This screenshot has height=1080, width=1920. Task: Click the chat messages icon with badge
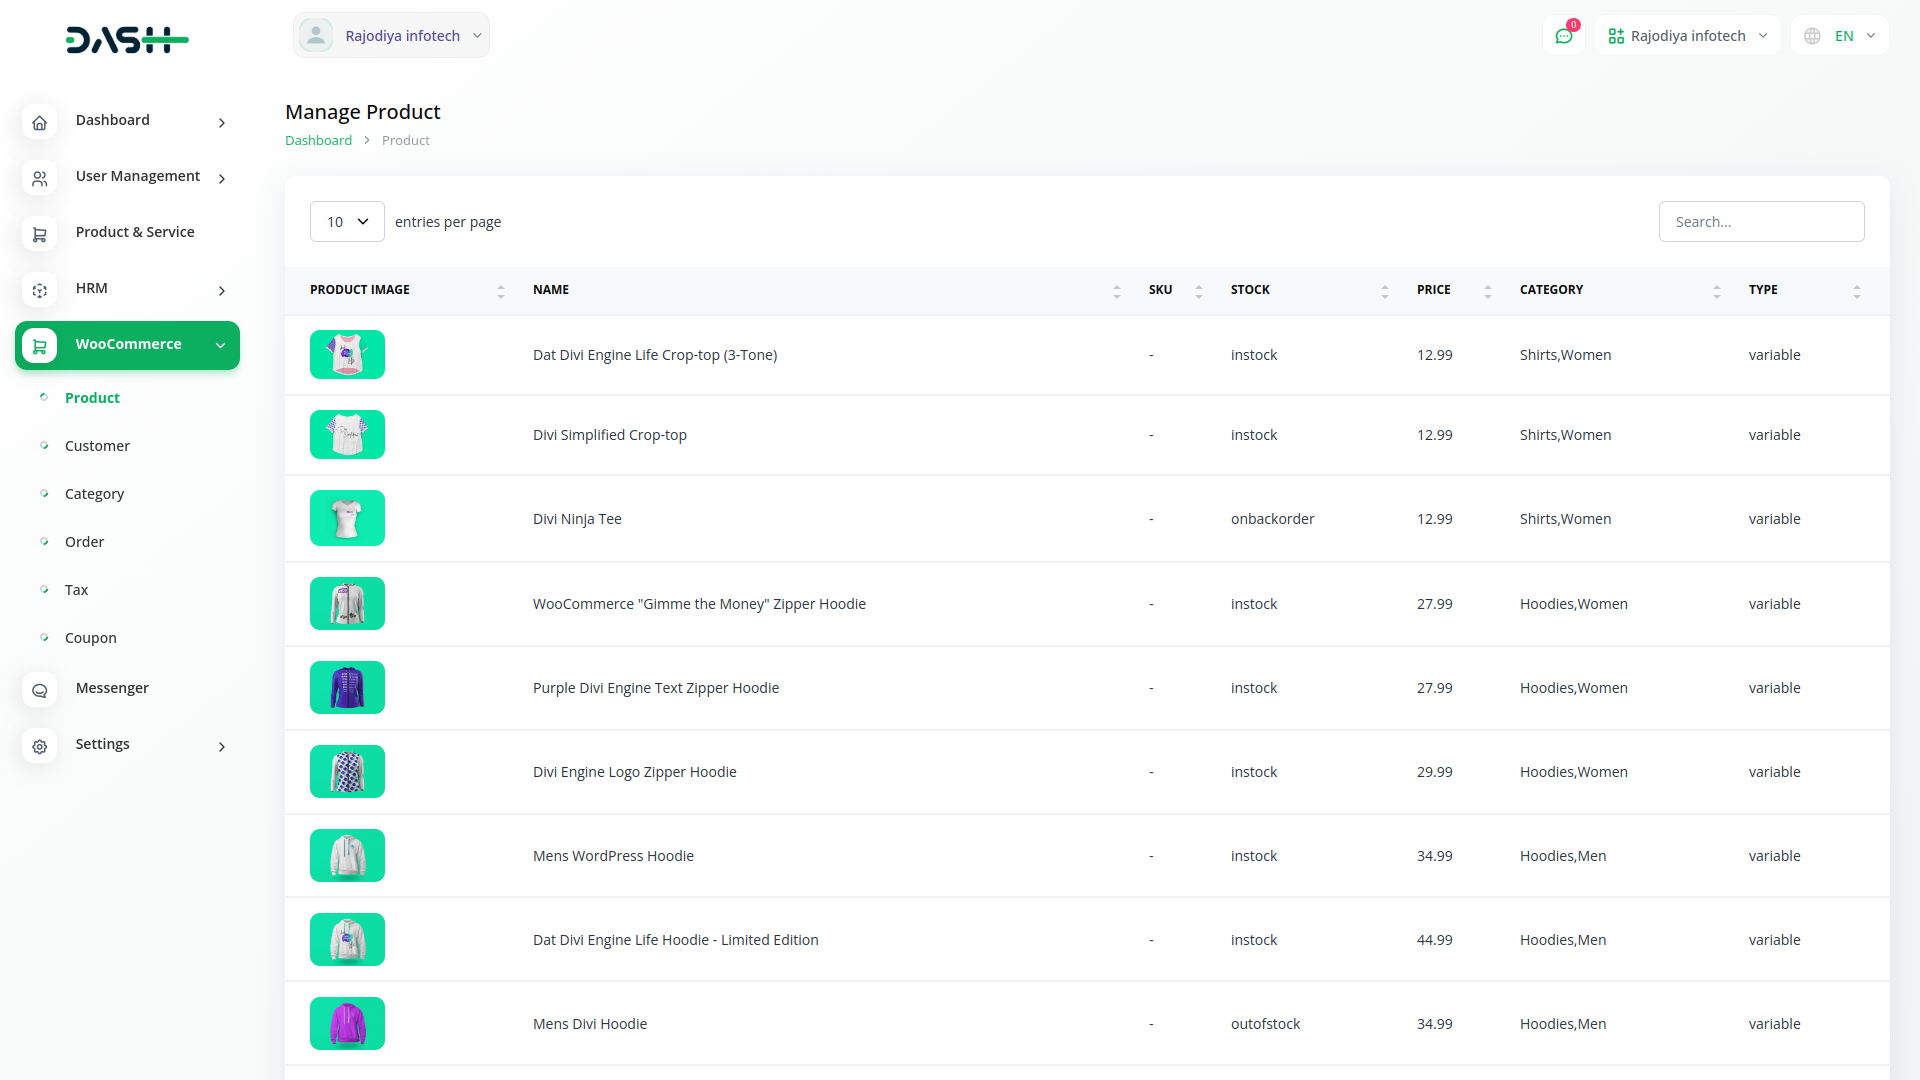pyautogui.click(x=1564, y=36)
